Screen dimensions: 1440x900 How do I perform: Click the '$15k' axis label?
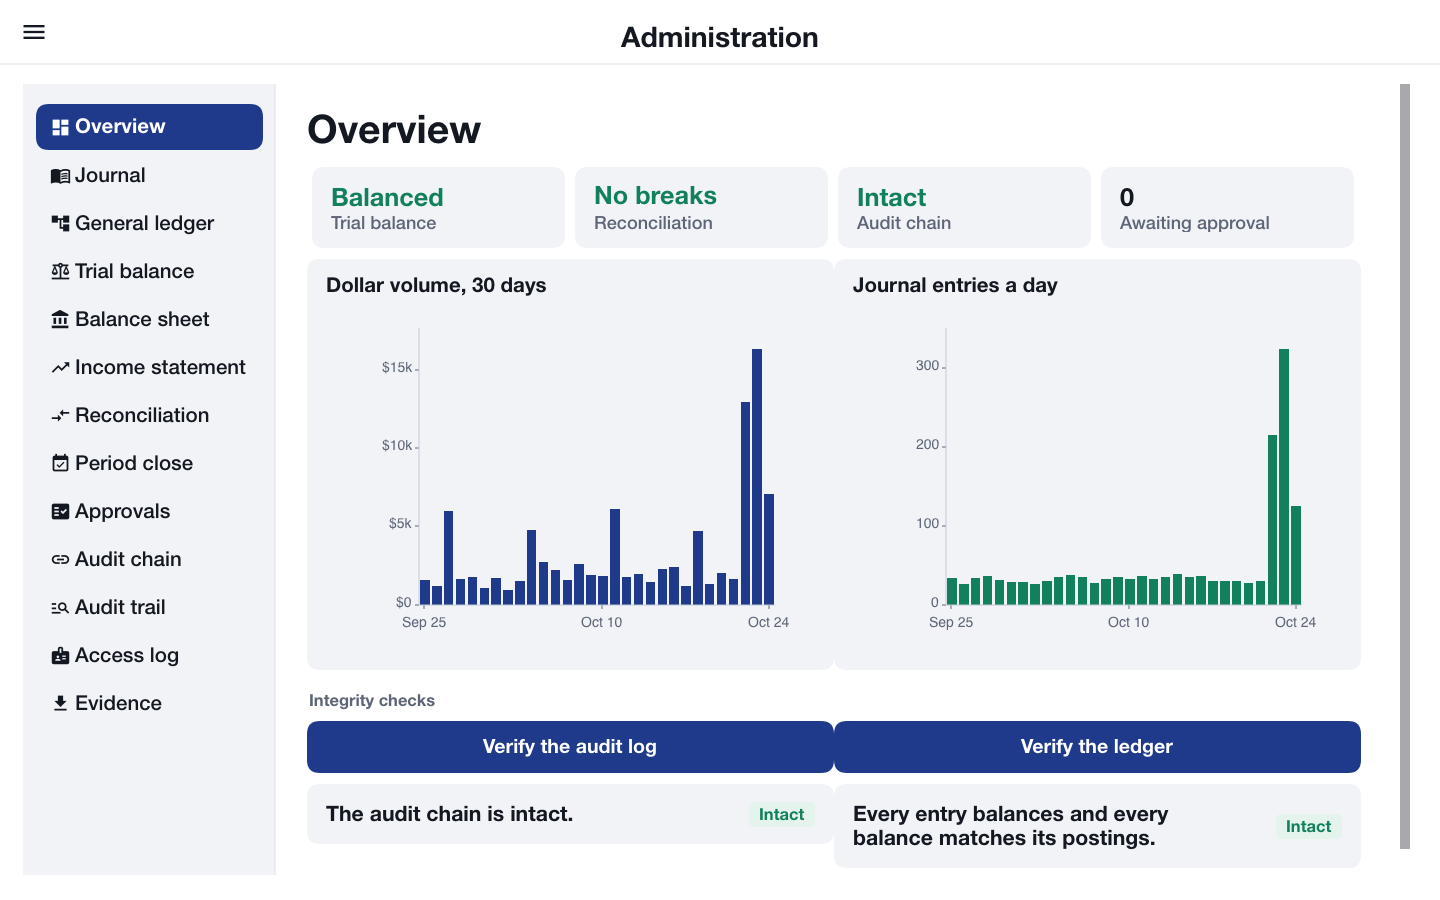[x=397, y=367]
